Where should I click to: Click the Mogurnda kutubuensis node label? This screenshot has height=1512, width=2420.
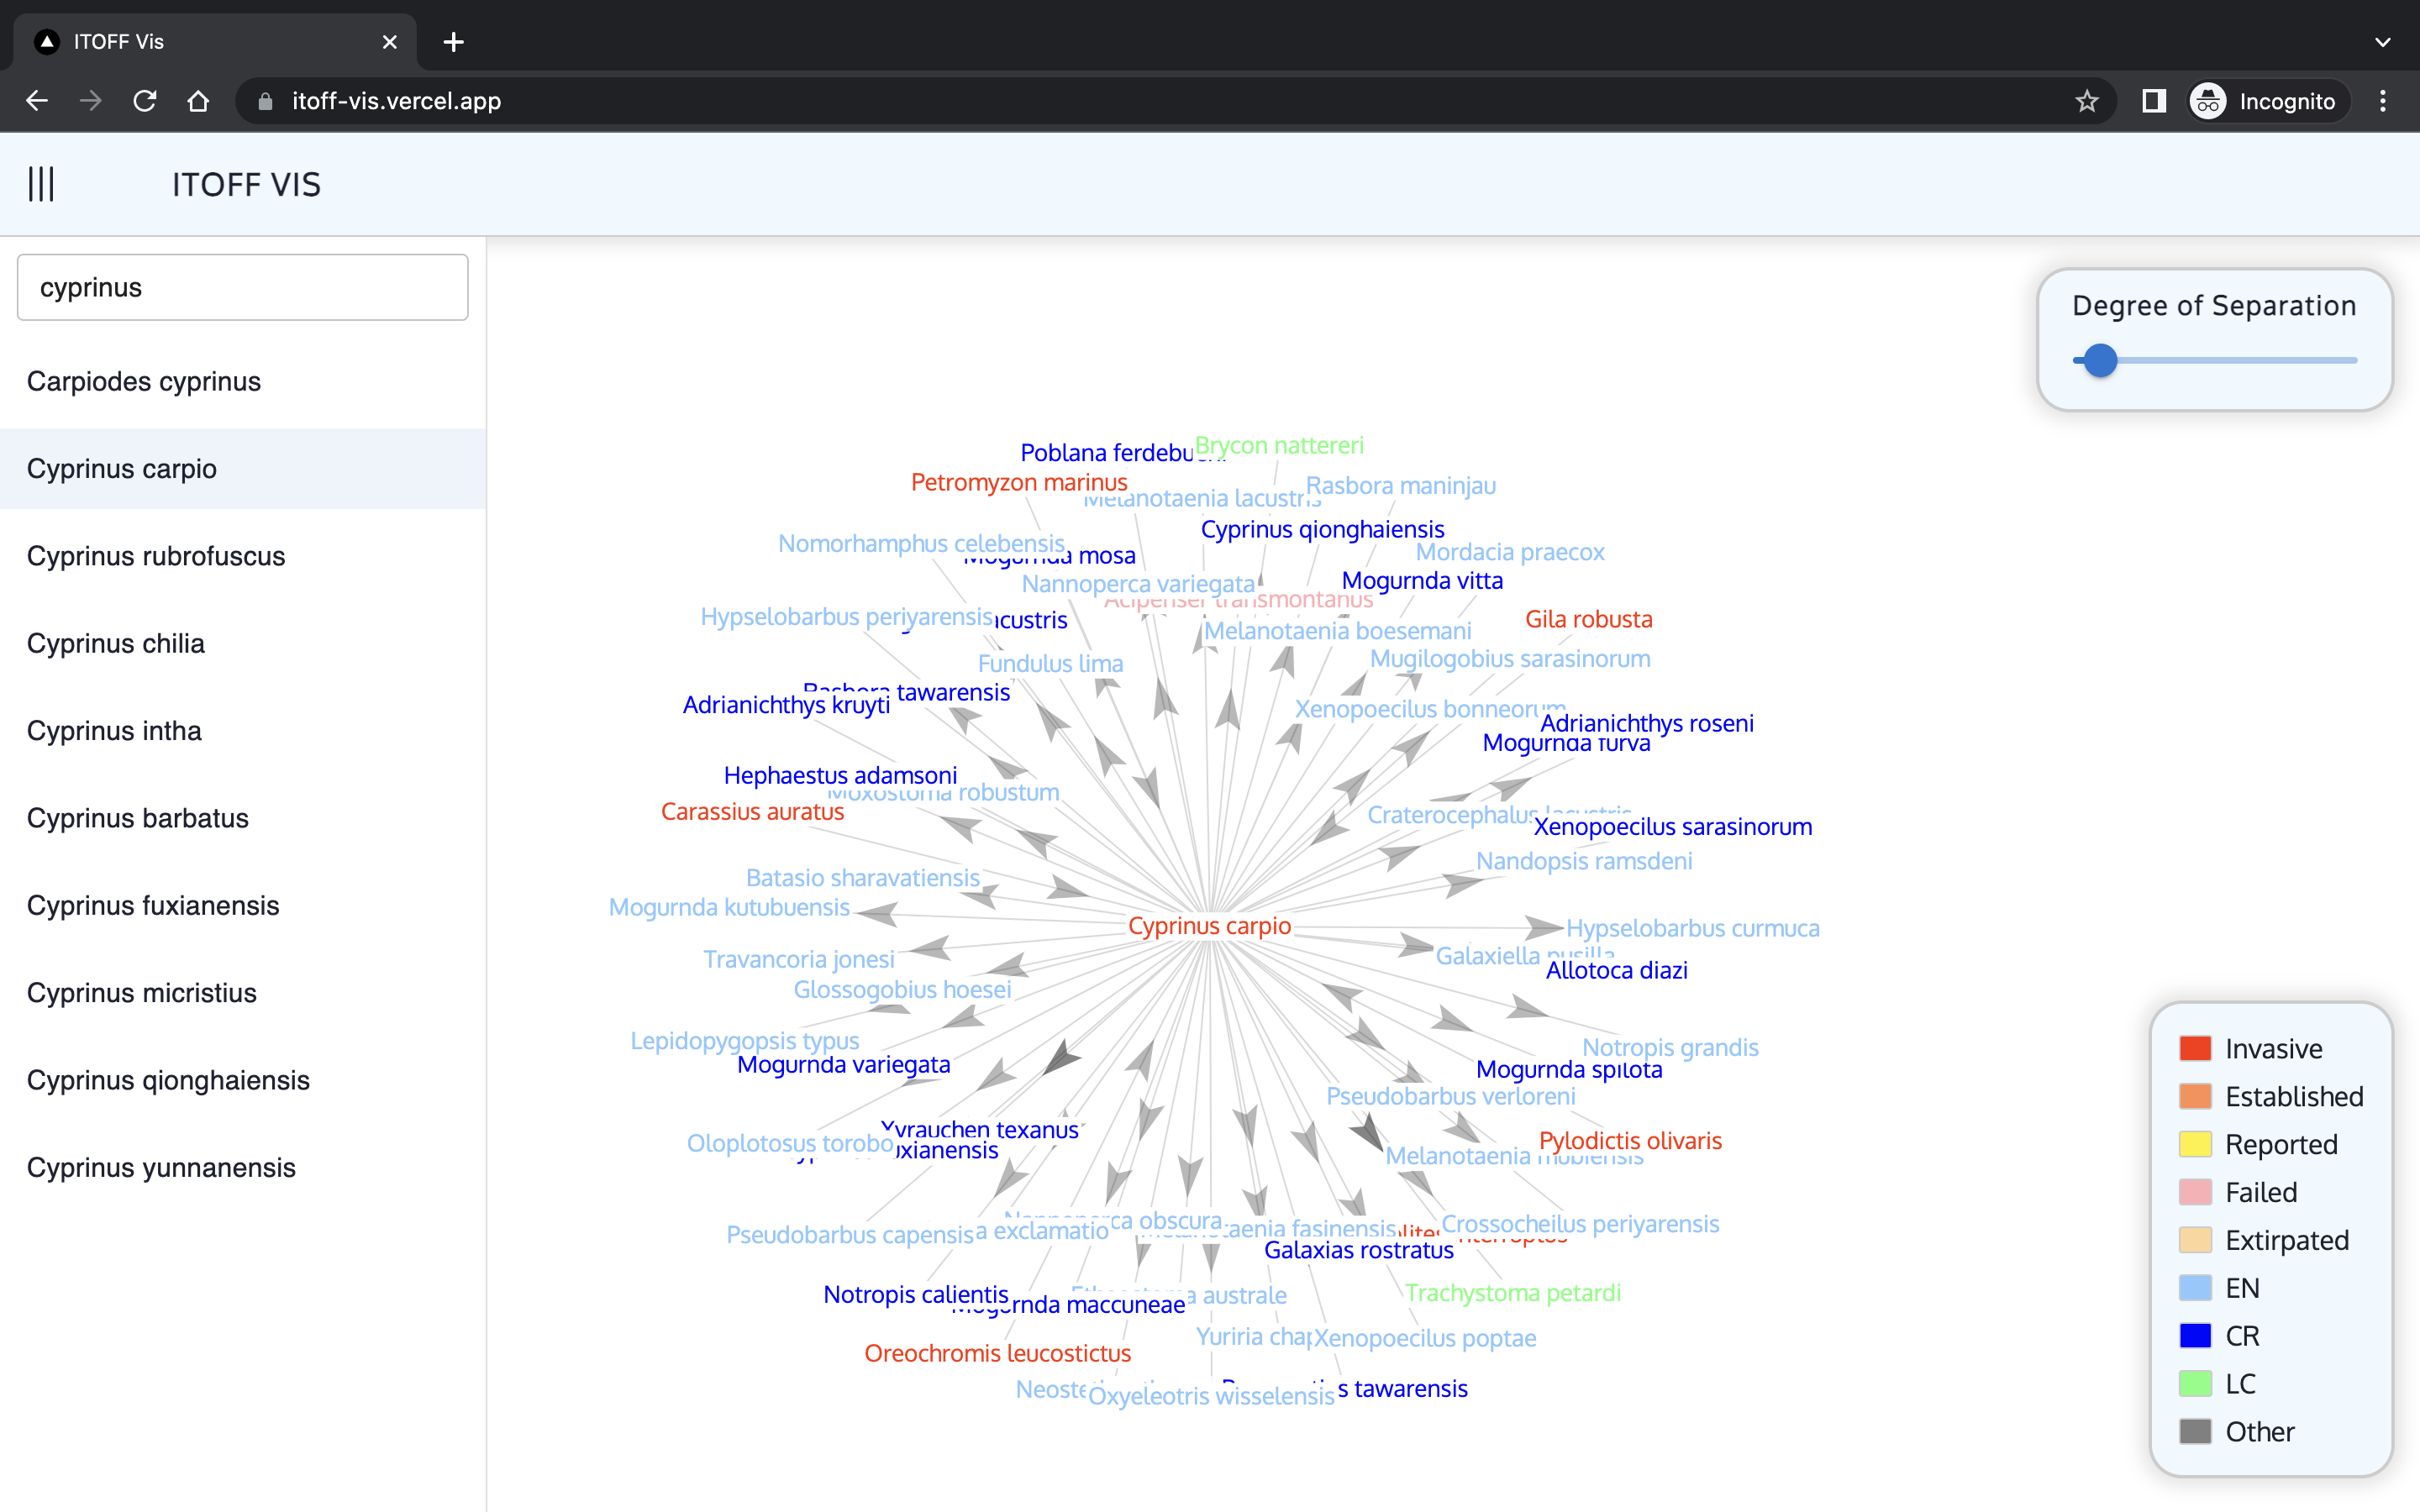click(729, 907)
